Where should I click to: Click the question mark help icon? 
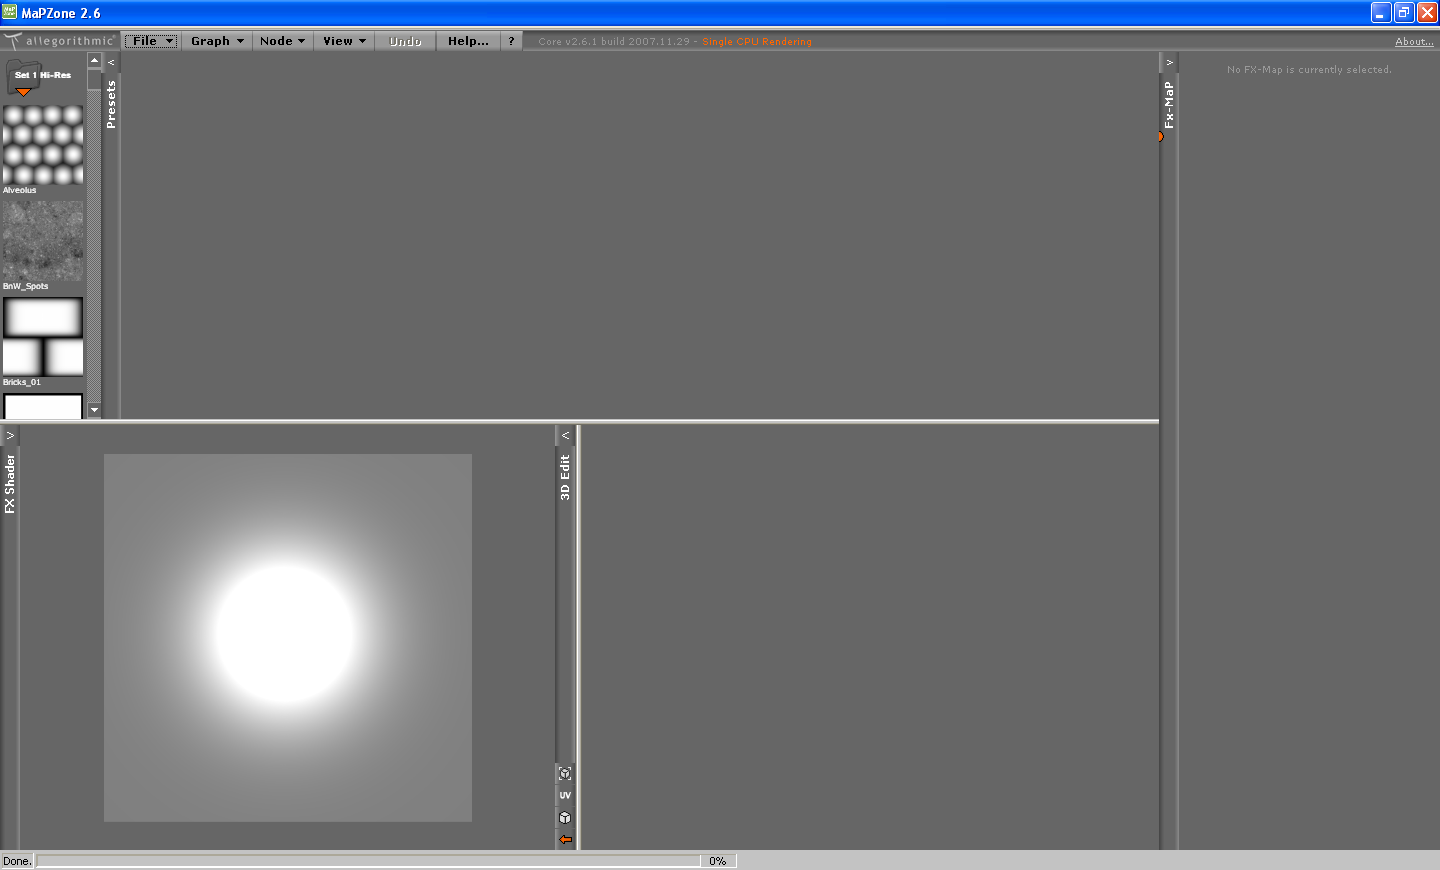(x=511, y=41)
